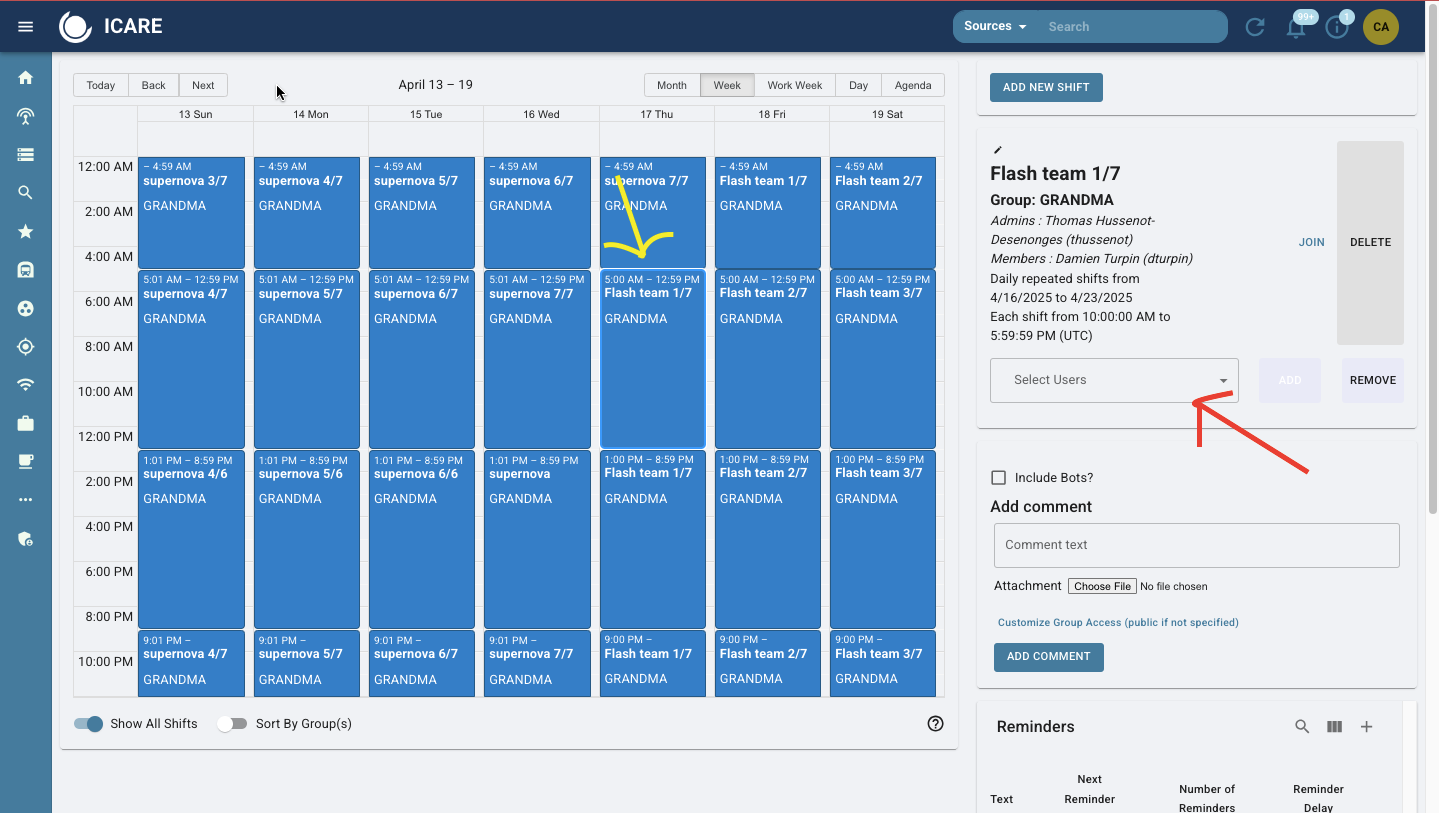Viewport: 1439px width, 813px height.
Task: Click the ADD NEW SHIFT button
Action: (x=1046, y=87)
